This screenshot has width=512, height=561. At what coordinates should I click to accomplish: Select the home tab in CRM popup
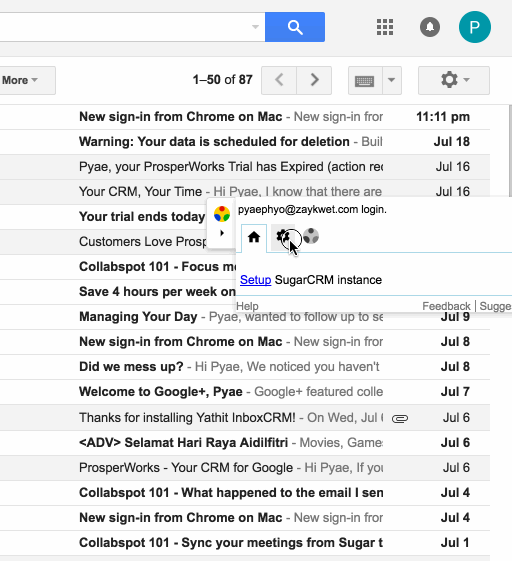click(x=254, y=237)
